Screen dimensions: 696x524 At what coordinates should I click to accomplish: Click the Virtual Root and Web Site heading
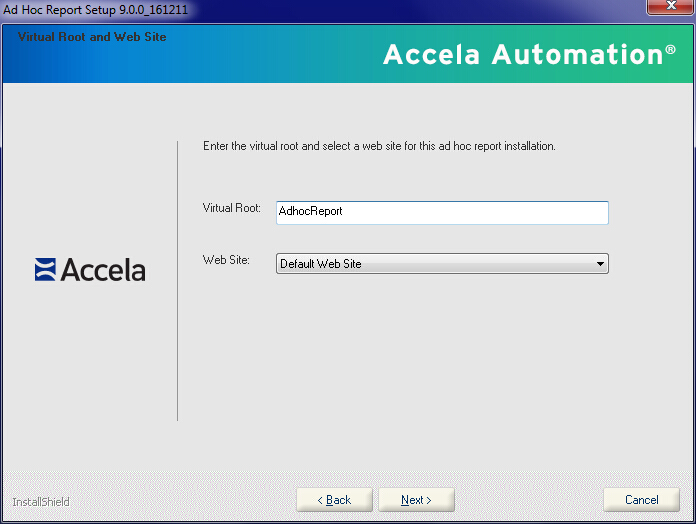point(92,37)
